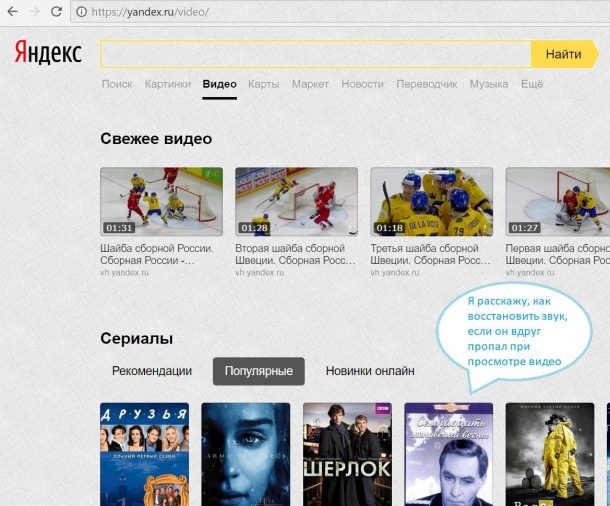This screenshot has height=506, width=610.
Task: Open the Друзья series poster
Action: (145, 454)
